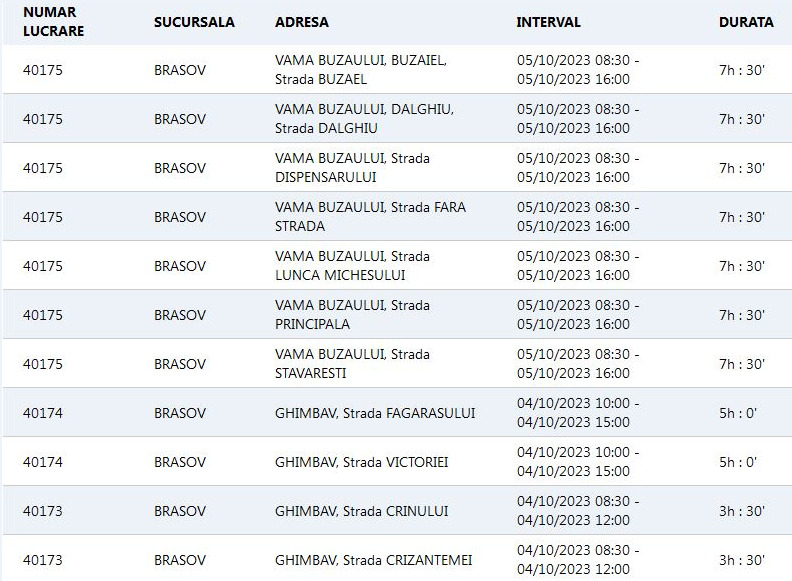The width and height of the screenshot is (792, 581).
Task: Click the GHIMBAV, Strada CRINULUI address
Action: point(361,511)
